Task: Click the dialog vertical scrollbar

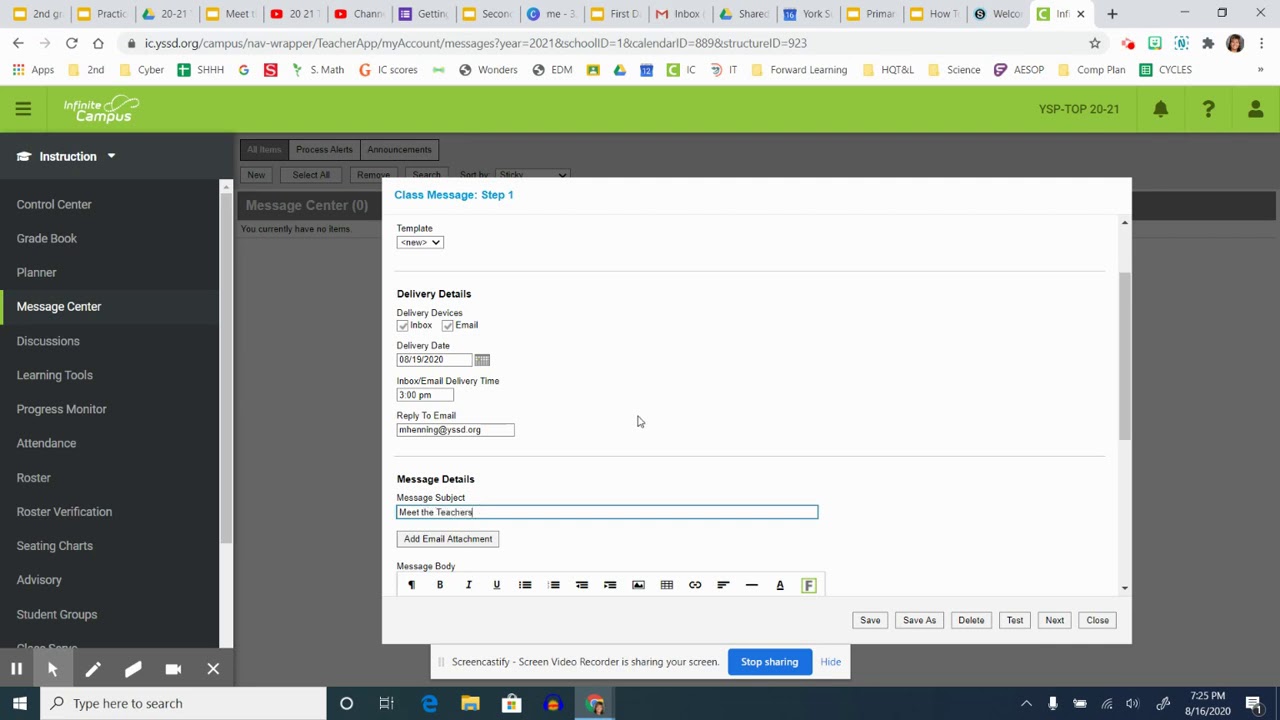Action: pyautogui.click(x=1124, y=356)
